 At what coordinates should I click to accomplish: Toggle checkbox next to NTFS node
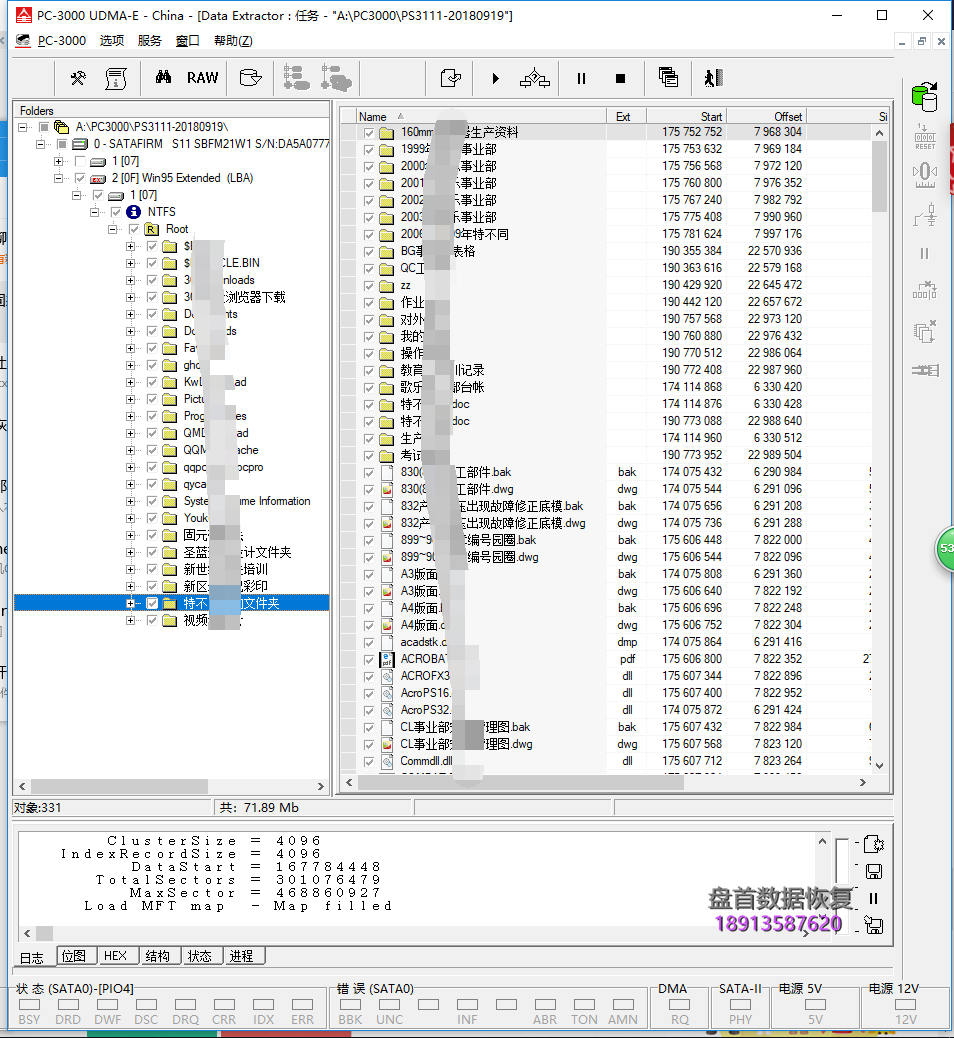pos(116,212)
